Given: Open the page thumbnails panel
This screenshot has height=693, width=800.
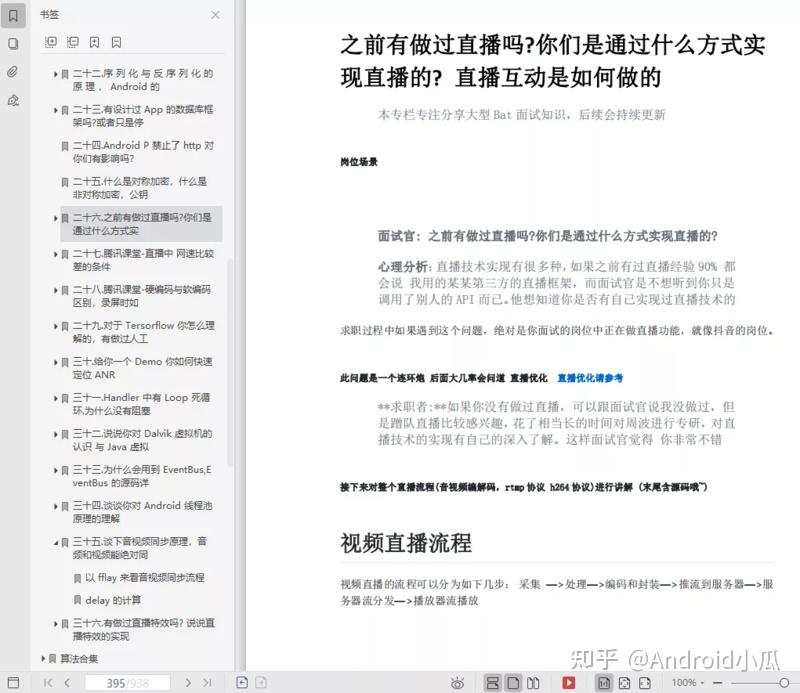Looking at the screenshot, I should point(12,44).
